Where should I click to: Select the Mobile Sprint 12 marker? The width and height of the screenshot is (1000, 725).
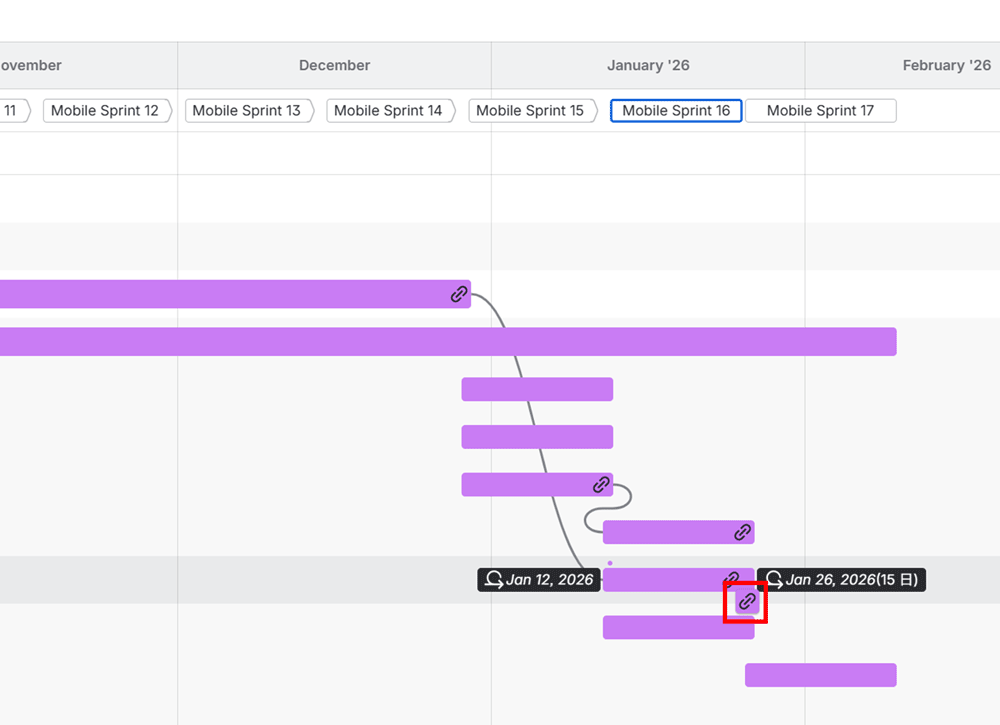pyautogui.click(x=105, y=111)
